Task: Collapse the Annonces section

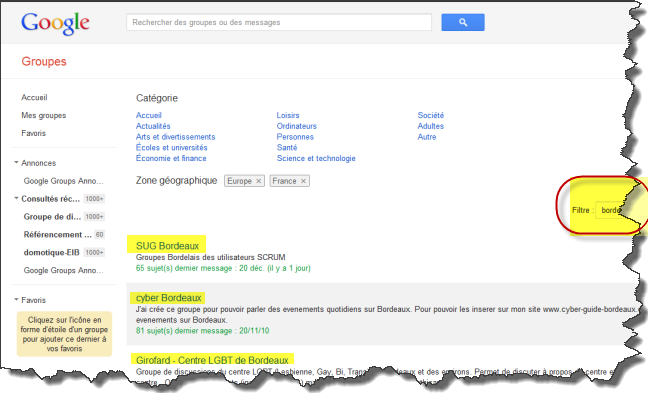Action: coord(17,162)
